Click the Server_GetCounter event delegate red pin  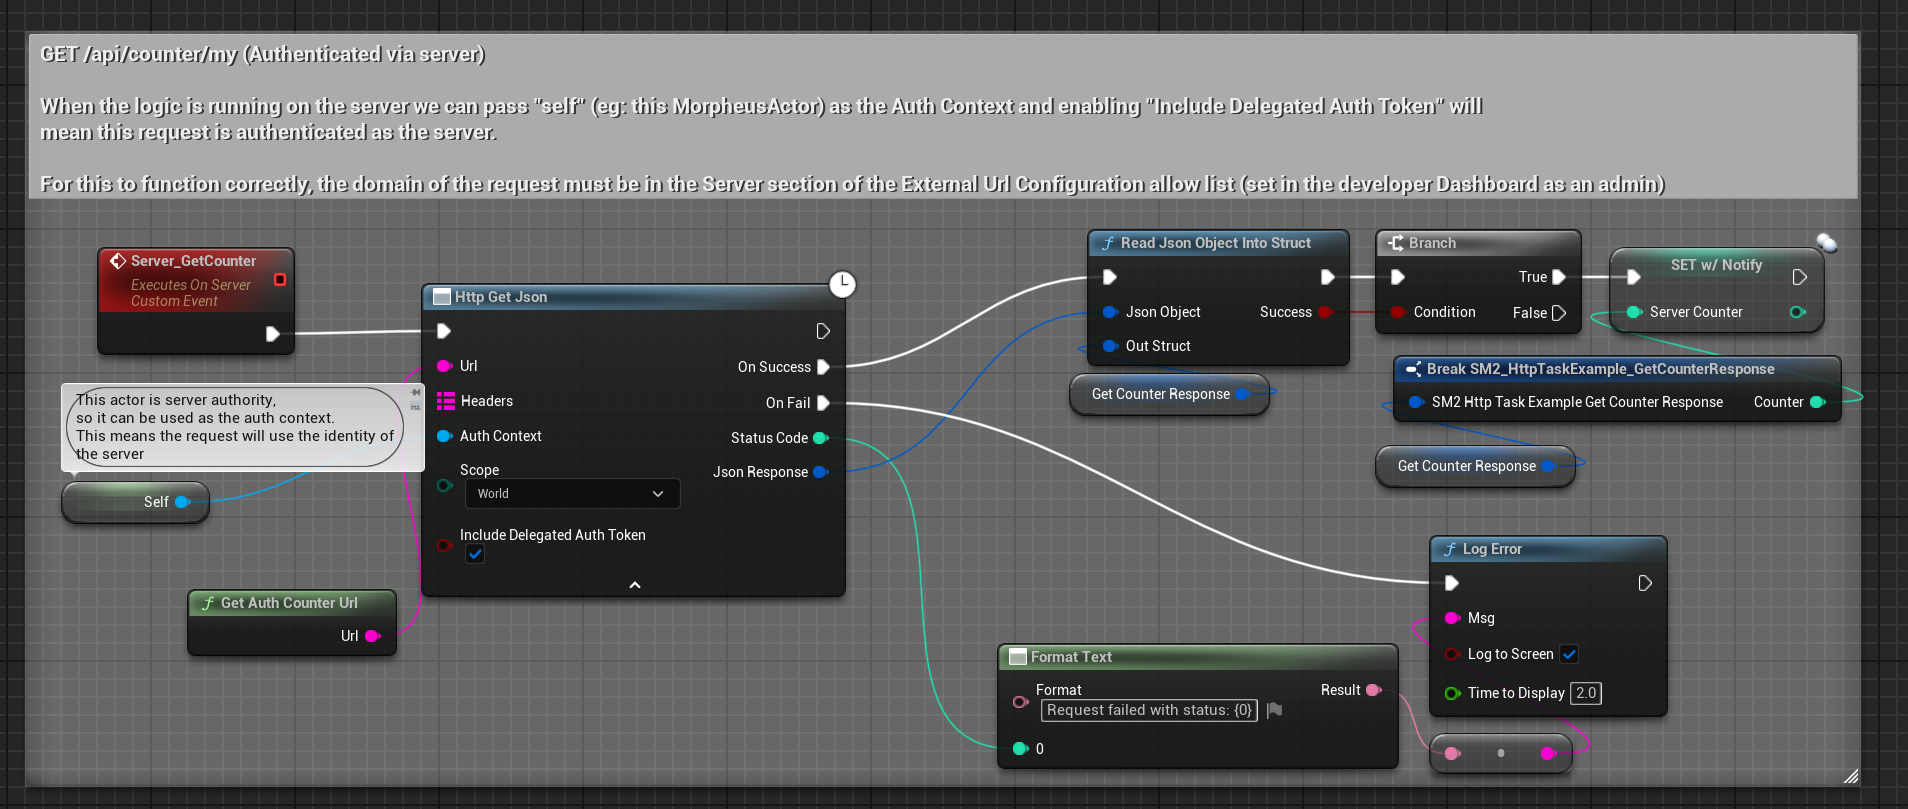coord(280,280)
